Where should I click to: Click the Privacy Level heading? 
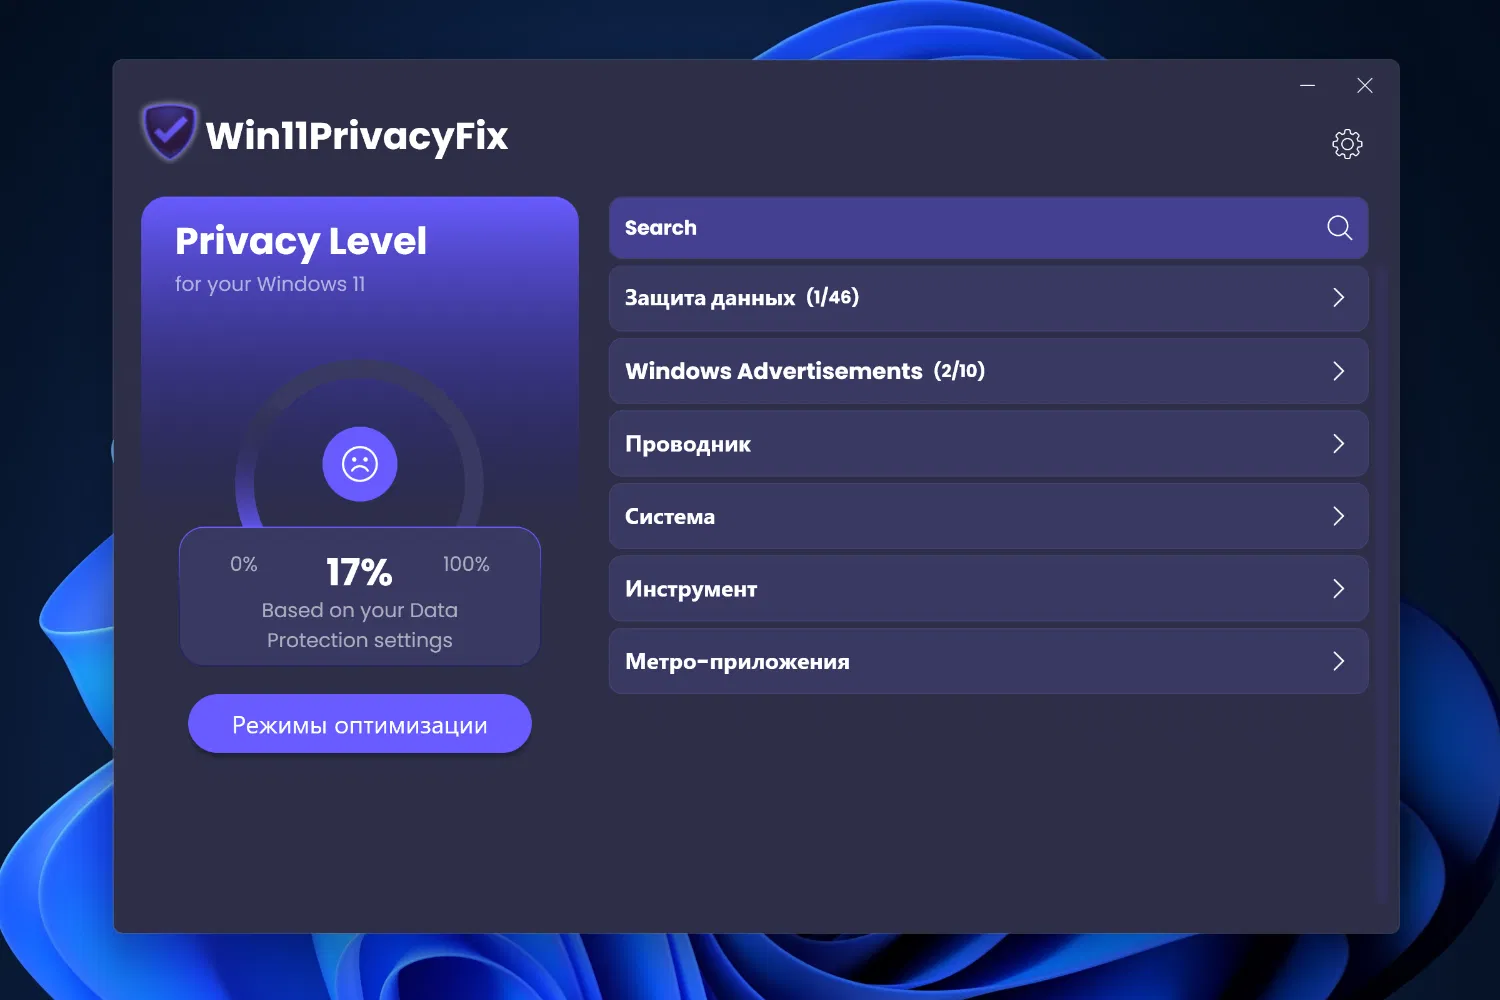coord(301,241)
